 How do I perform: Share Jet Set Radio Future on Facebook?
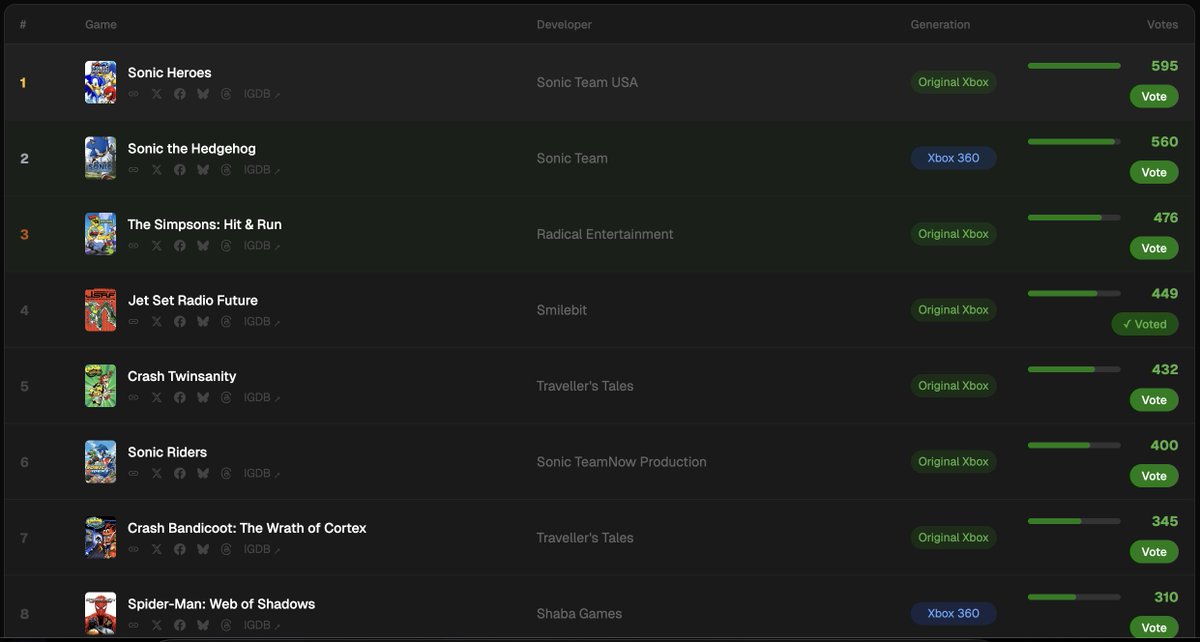click(x=180, y=322)
